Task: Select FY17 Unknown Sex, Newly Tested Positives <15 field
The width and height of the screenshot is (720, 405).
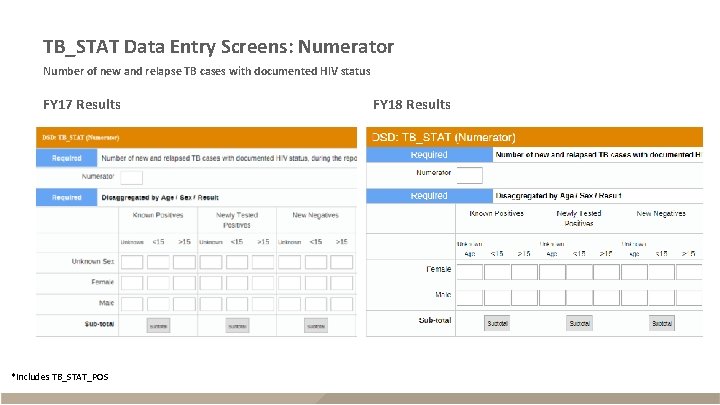Action: 237,262
